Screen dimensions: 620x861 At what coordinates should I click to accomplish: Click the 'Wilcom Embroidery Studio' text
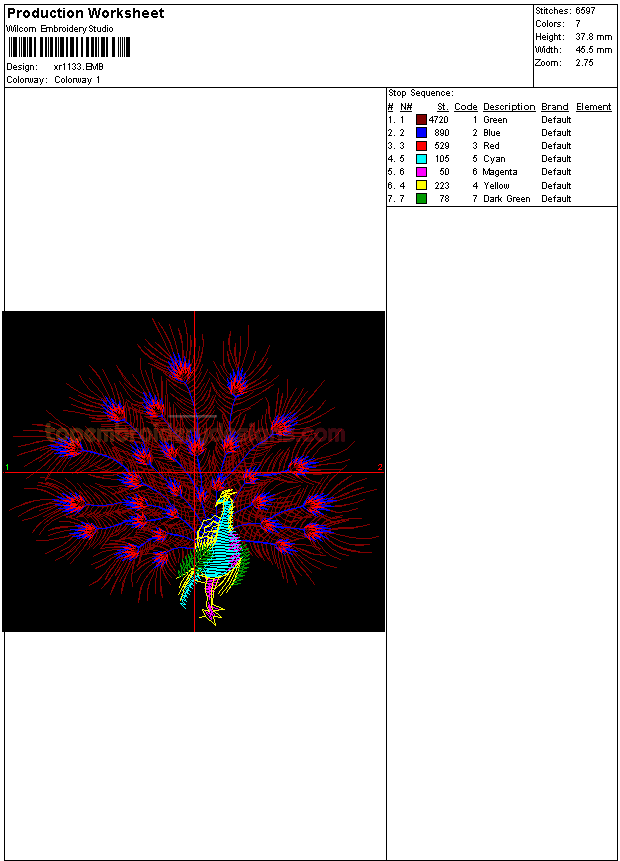click(60, 29)
